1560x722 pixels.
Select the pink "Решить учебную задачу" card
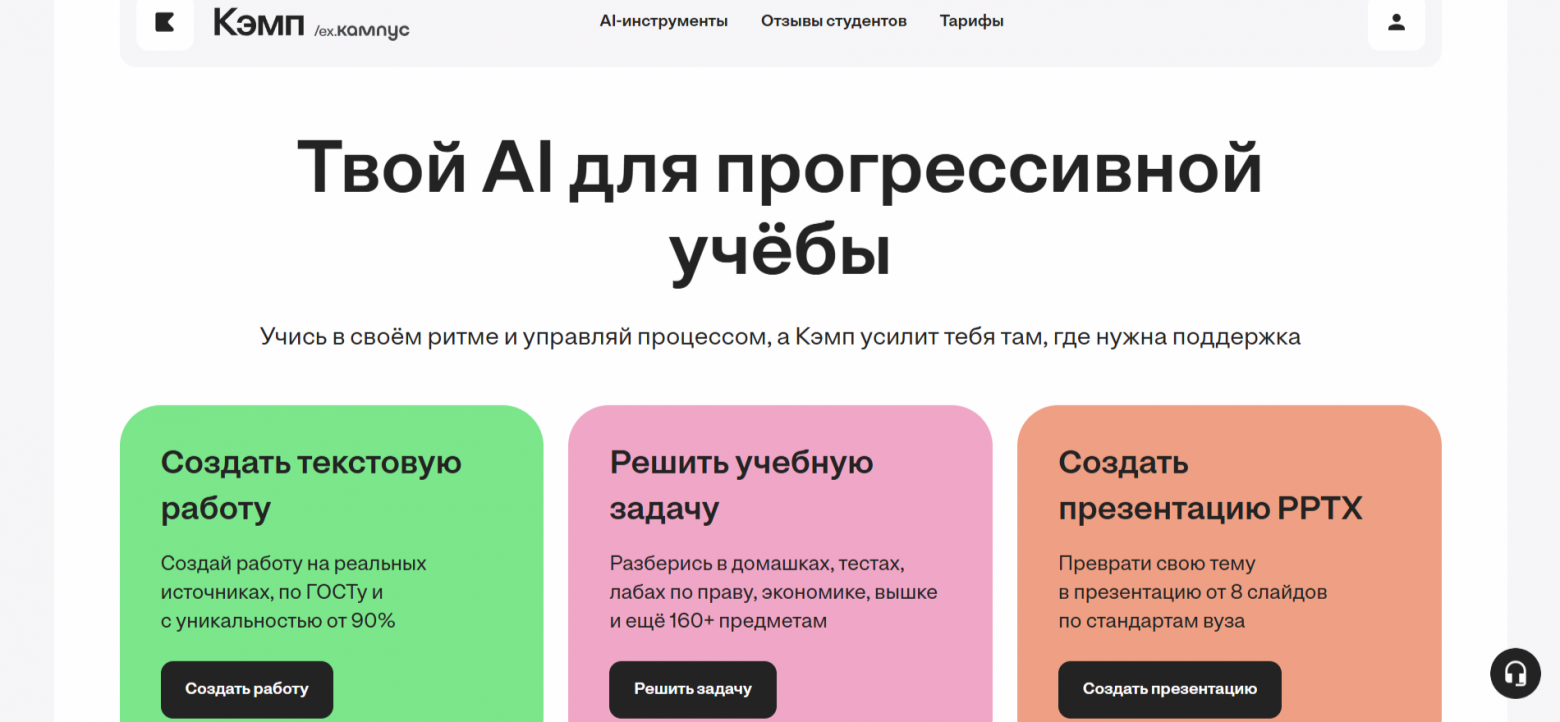coord(780,560)
